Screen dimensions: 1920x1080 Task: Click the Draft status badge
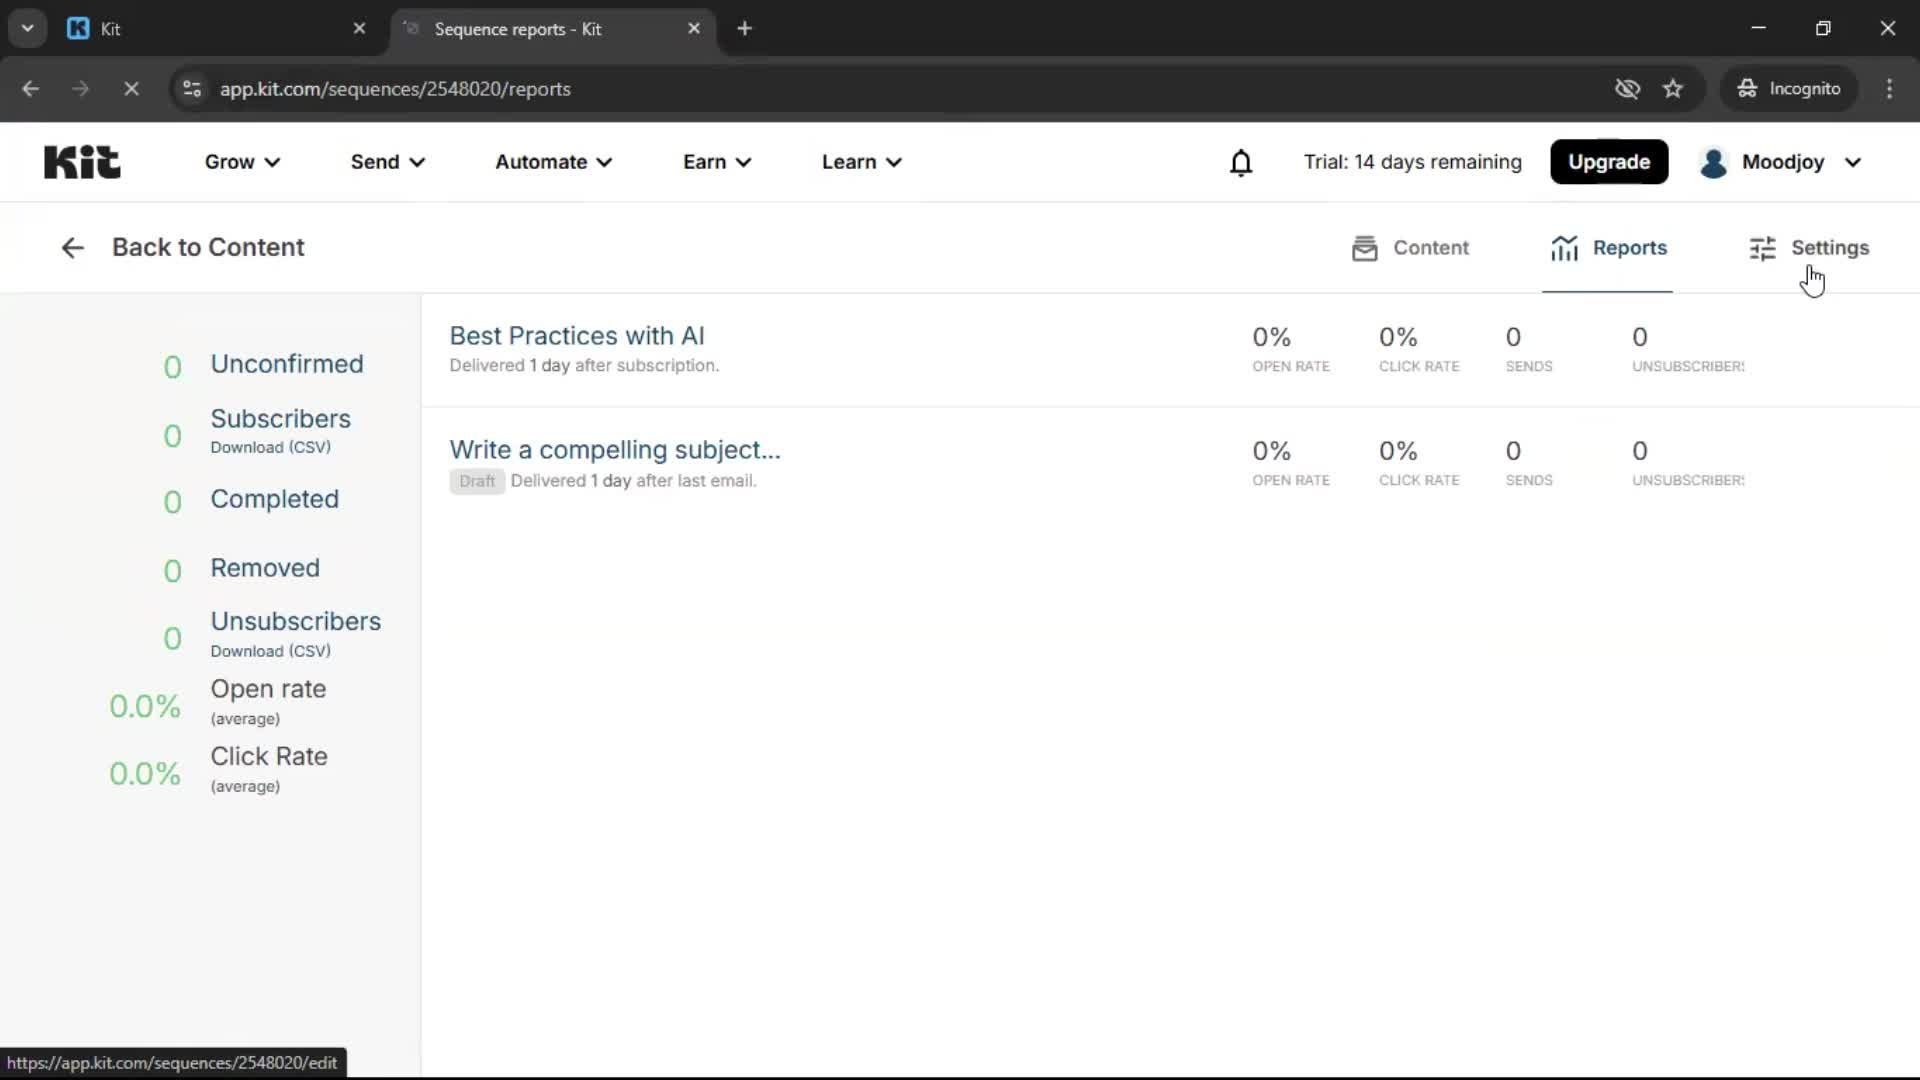tap(477, 481)
